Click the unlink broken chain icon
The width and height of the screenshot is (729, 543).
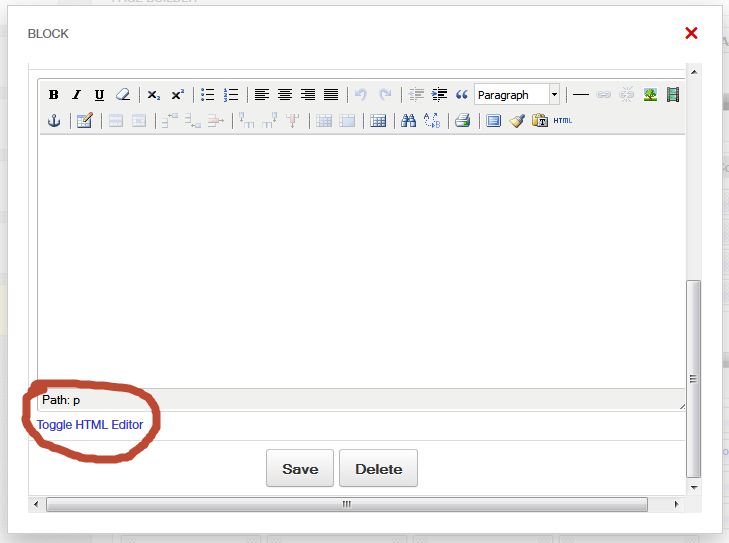click(626, 95)
